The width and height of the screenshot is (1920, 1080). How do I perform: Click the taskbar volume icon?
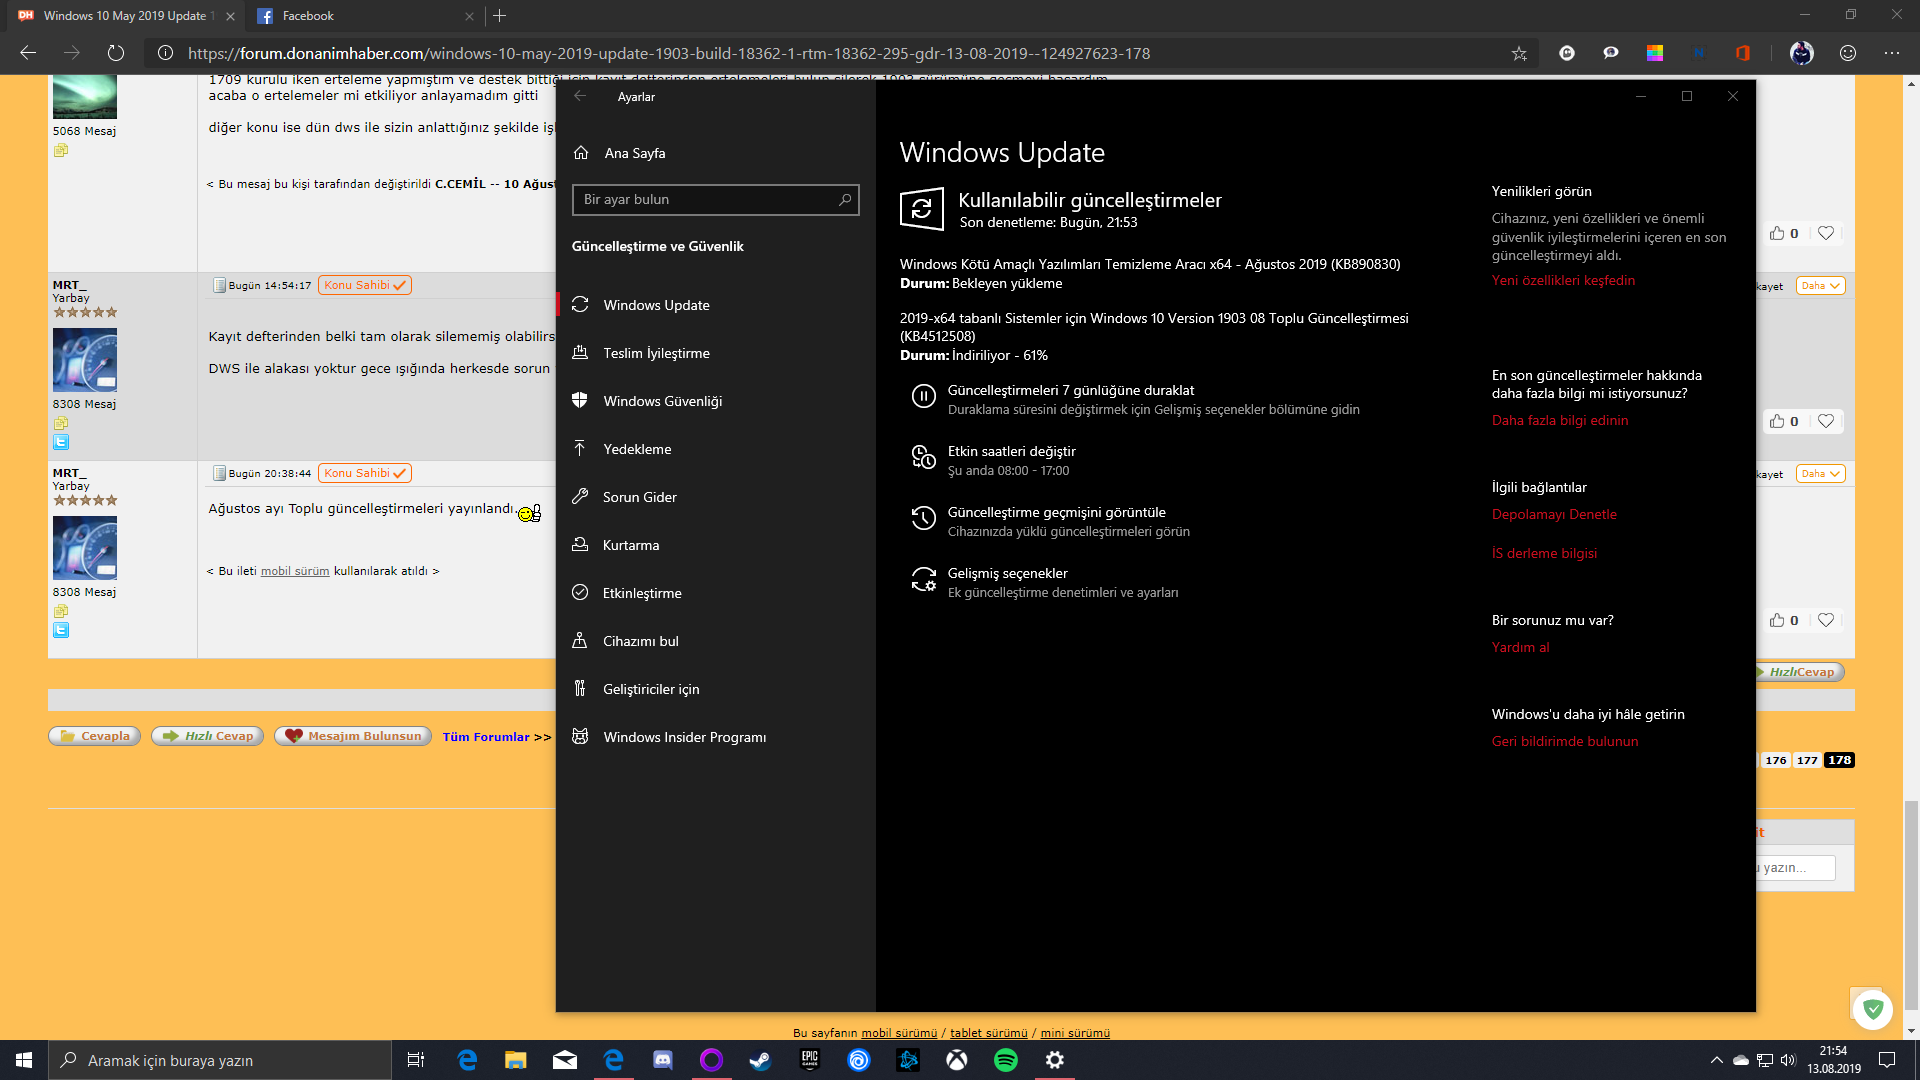pyautogui.click(x=1788, y=1060)
